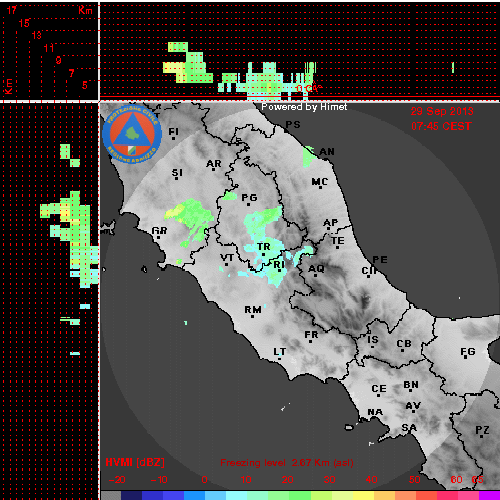500x500 pixels.
Task: Select the AR city marker label
Action: tap(214, 164)
